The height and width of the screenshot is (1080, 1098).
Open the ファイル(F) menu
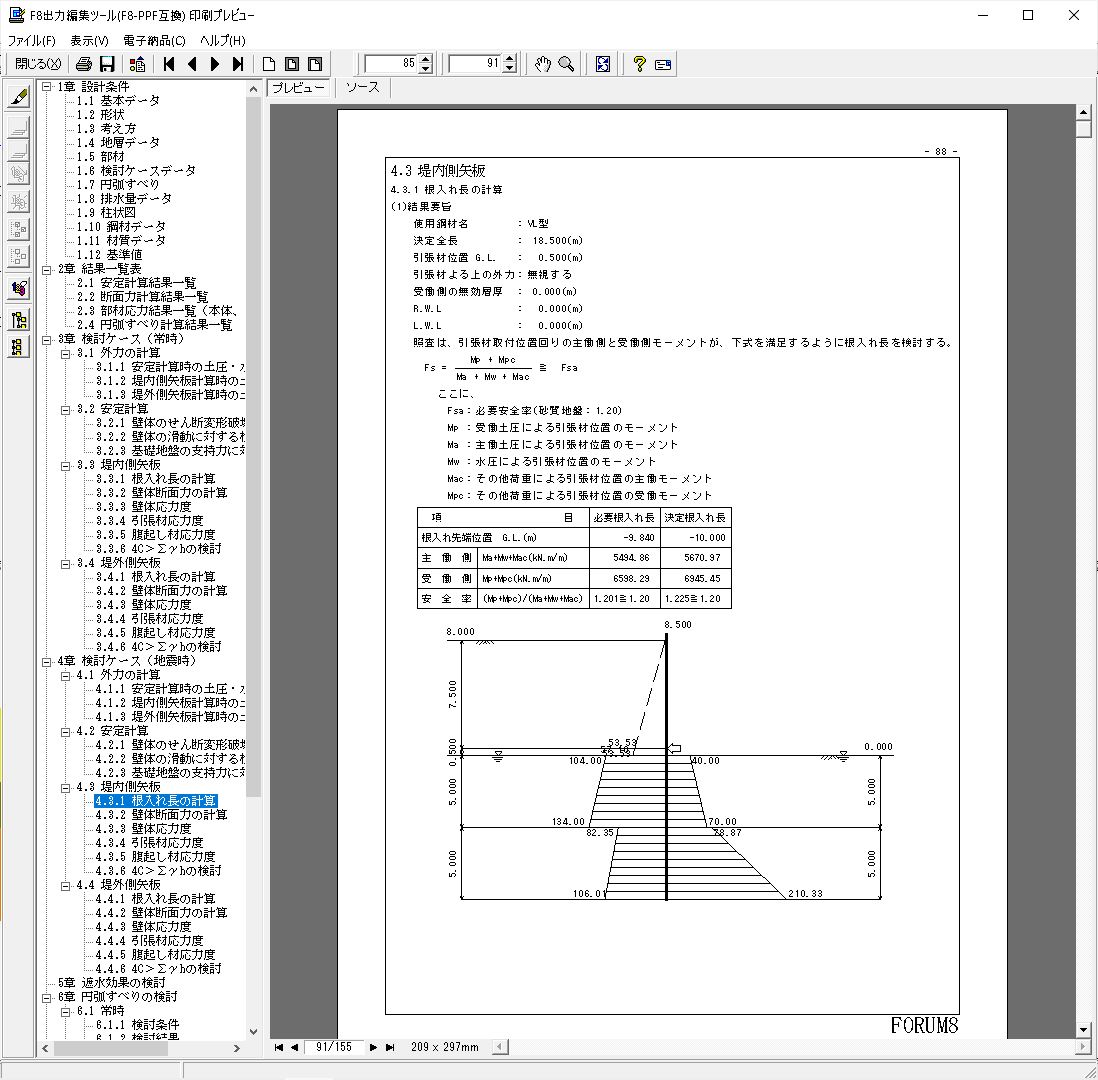[x=32, y=41]
